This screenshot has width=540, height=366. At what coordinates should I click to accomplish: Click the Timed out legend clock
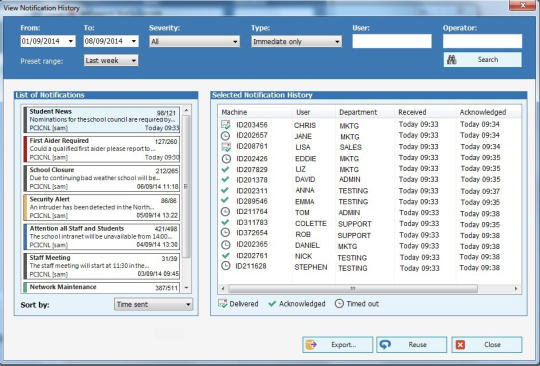(339, 303)
